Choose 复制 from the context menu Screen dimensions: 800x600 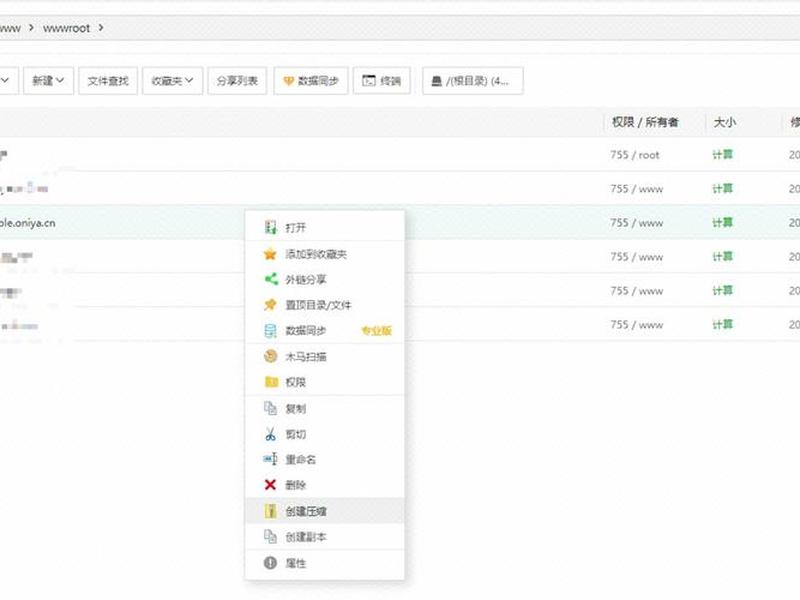[x=324, y=408]
